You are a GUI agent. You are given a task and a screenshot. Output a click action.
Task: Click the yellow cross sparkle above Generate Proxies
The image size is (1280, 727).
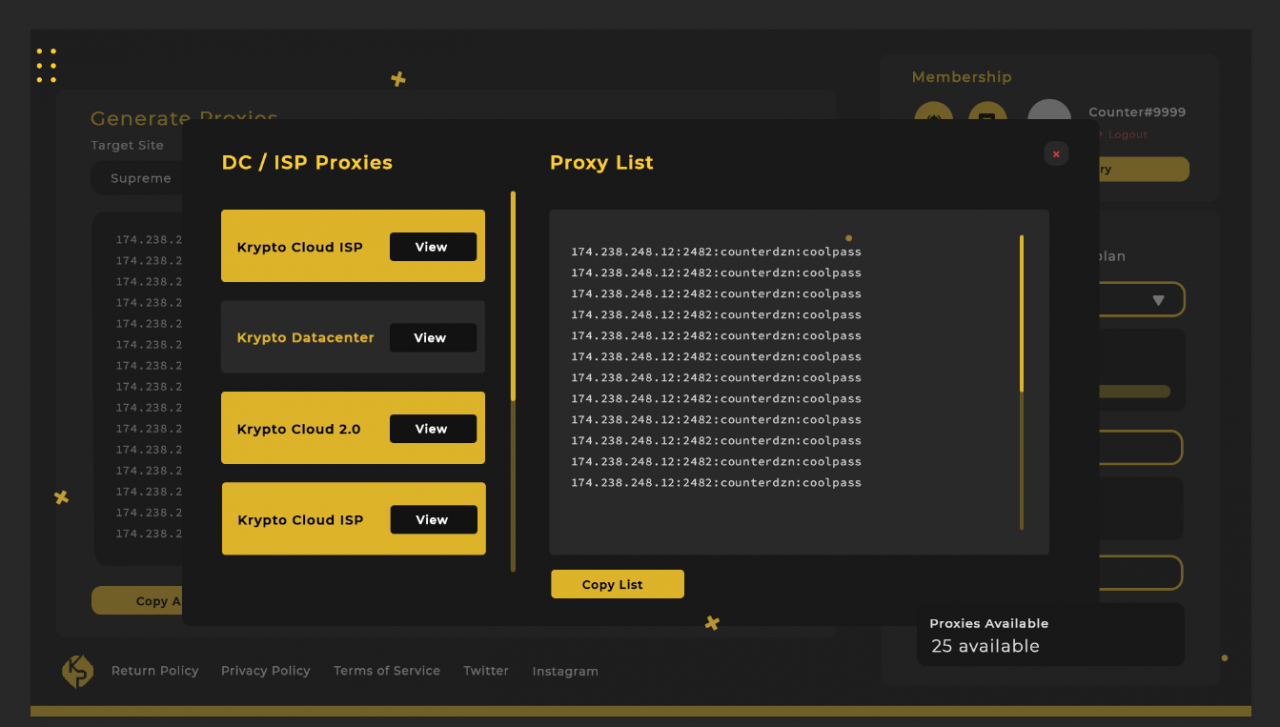pyautogui.click(x=398, y=78)
